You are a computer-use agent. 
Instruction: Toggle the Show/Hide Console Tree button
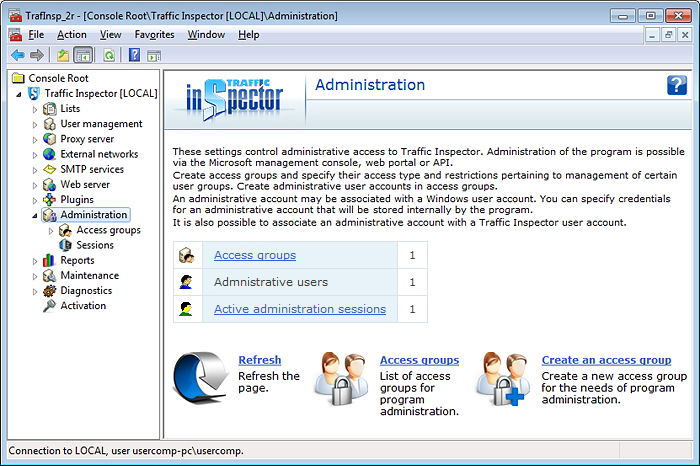point(83,55)
